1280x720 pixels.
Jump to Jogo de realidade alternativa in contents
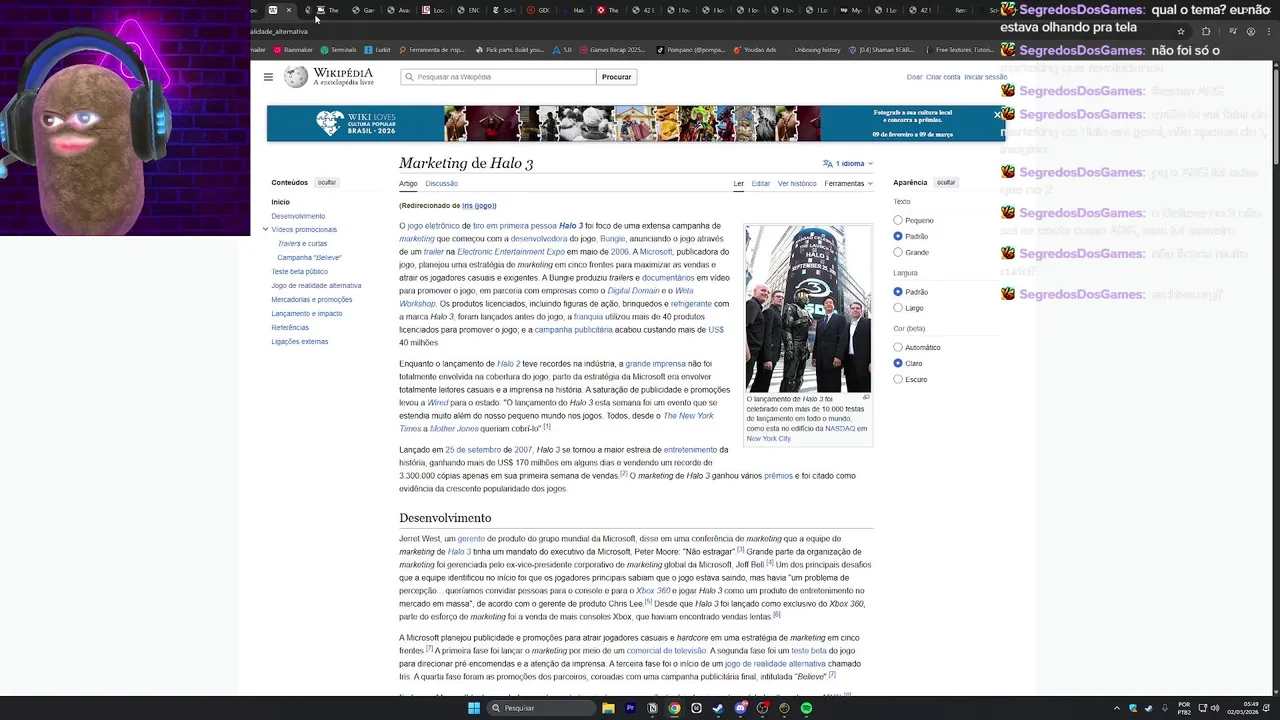(x=316, y=286)
